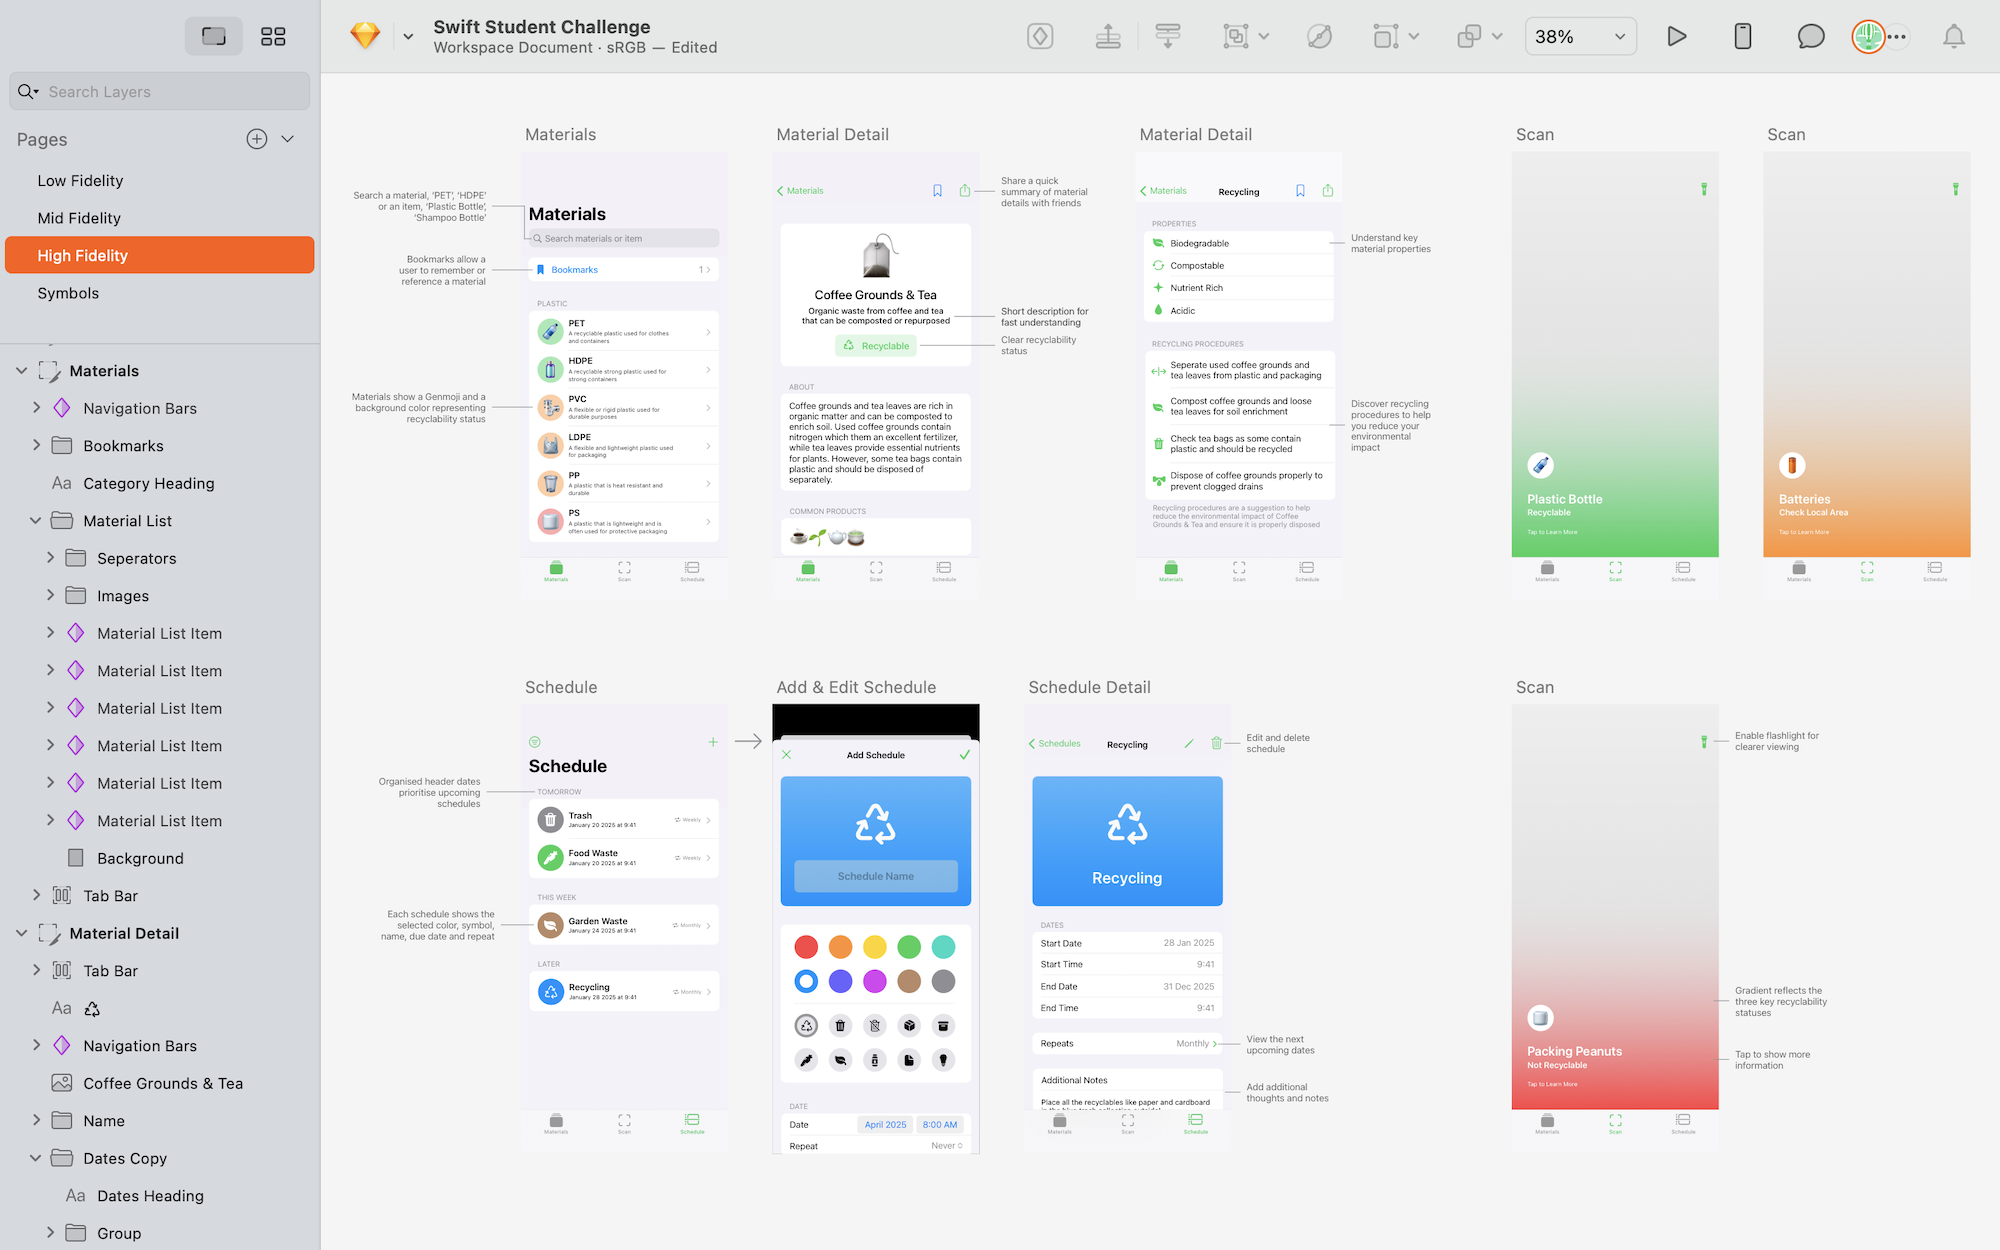
Task: Click the Add page plus icon
Action: (257, 139)
